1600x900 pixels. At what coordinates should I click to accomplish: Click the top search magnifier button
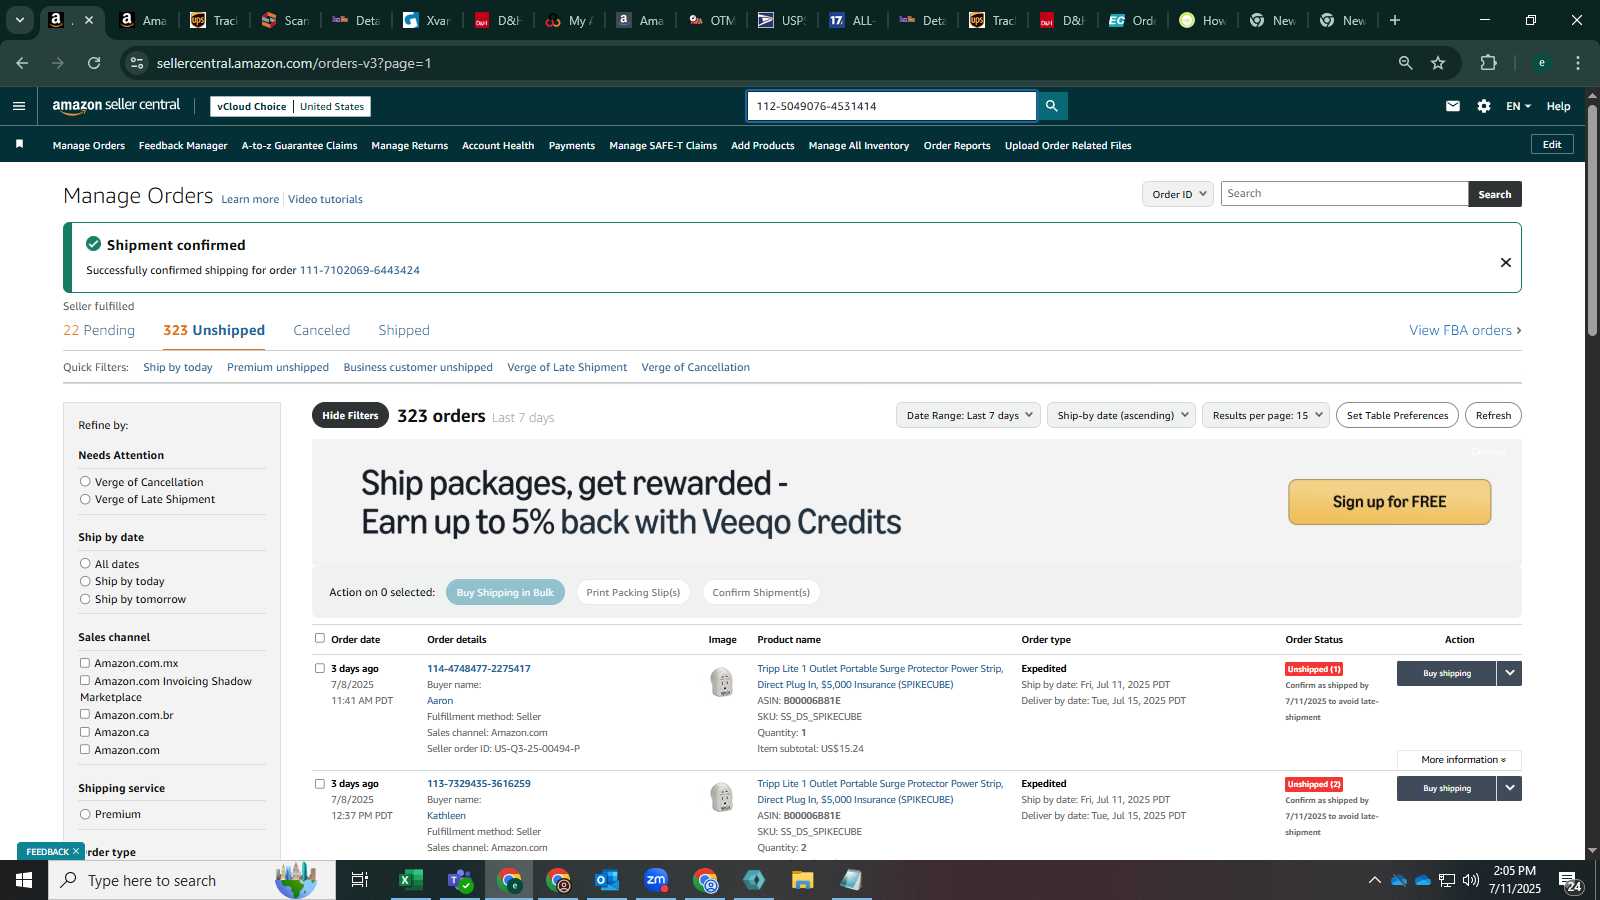click(x=1052, y=106)
